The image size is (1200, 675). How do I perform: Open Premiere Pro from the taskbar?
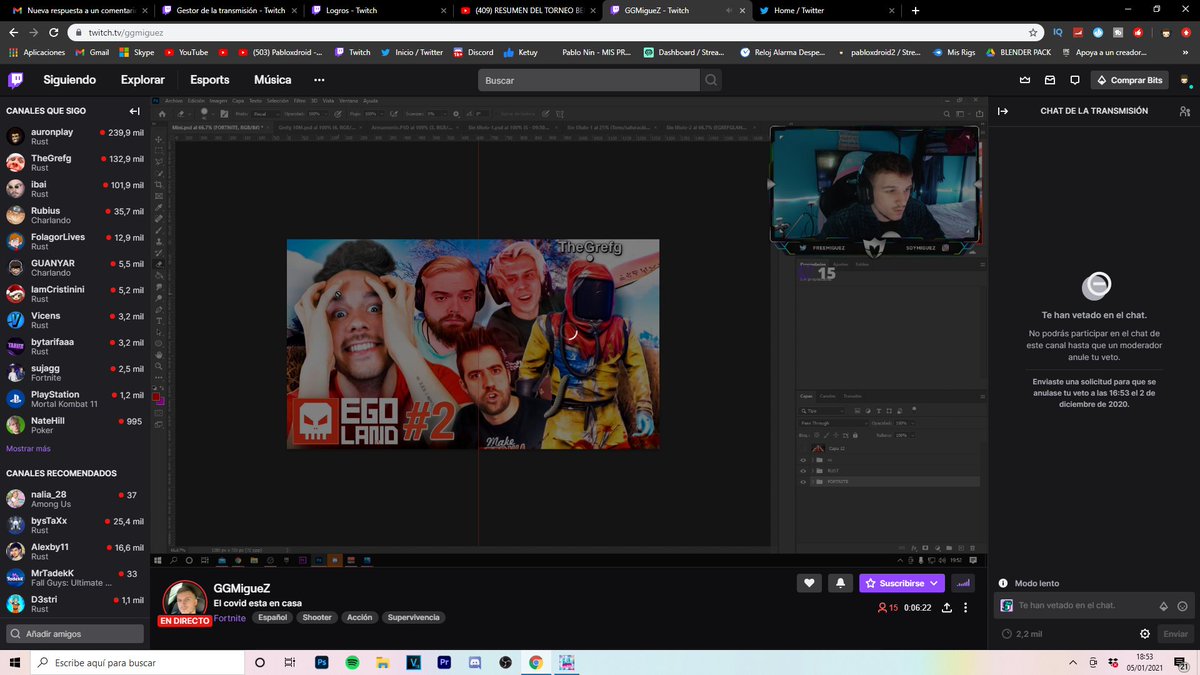(444, 662)
